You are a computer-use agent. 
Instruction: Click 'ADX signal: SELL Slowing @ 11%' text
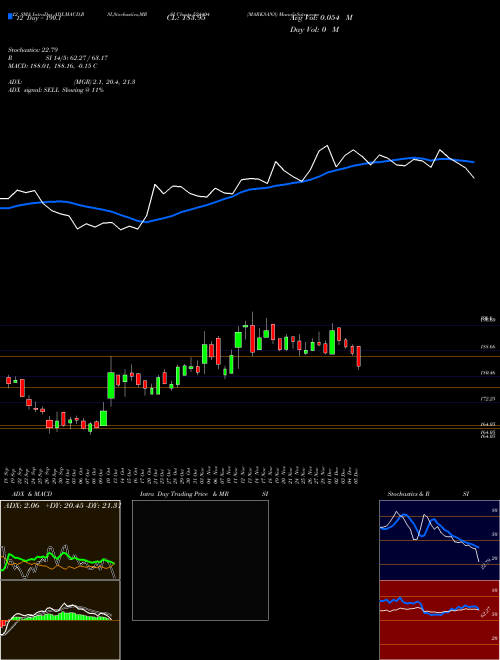click(x=56, y=90)
